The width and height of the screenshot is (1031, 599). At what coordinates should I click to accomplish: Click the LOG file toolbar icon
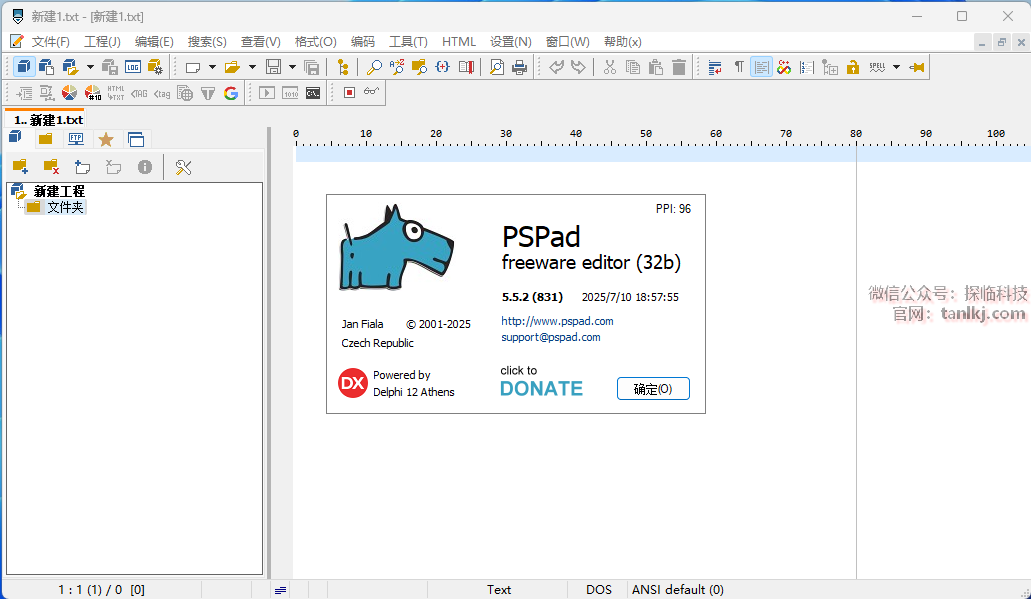[x=133, y=67]
